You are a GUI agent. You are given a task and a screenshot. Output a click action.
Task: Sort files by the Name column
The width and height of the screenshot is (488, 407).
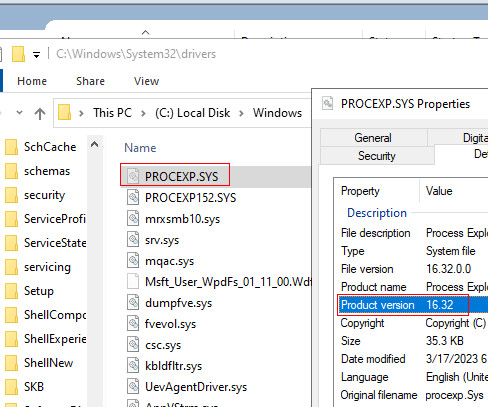(x=140, y=148)
